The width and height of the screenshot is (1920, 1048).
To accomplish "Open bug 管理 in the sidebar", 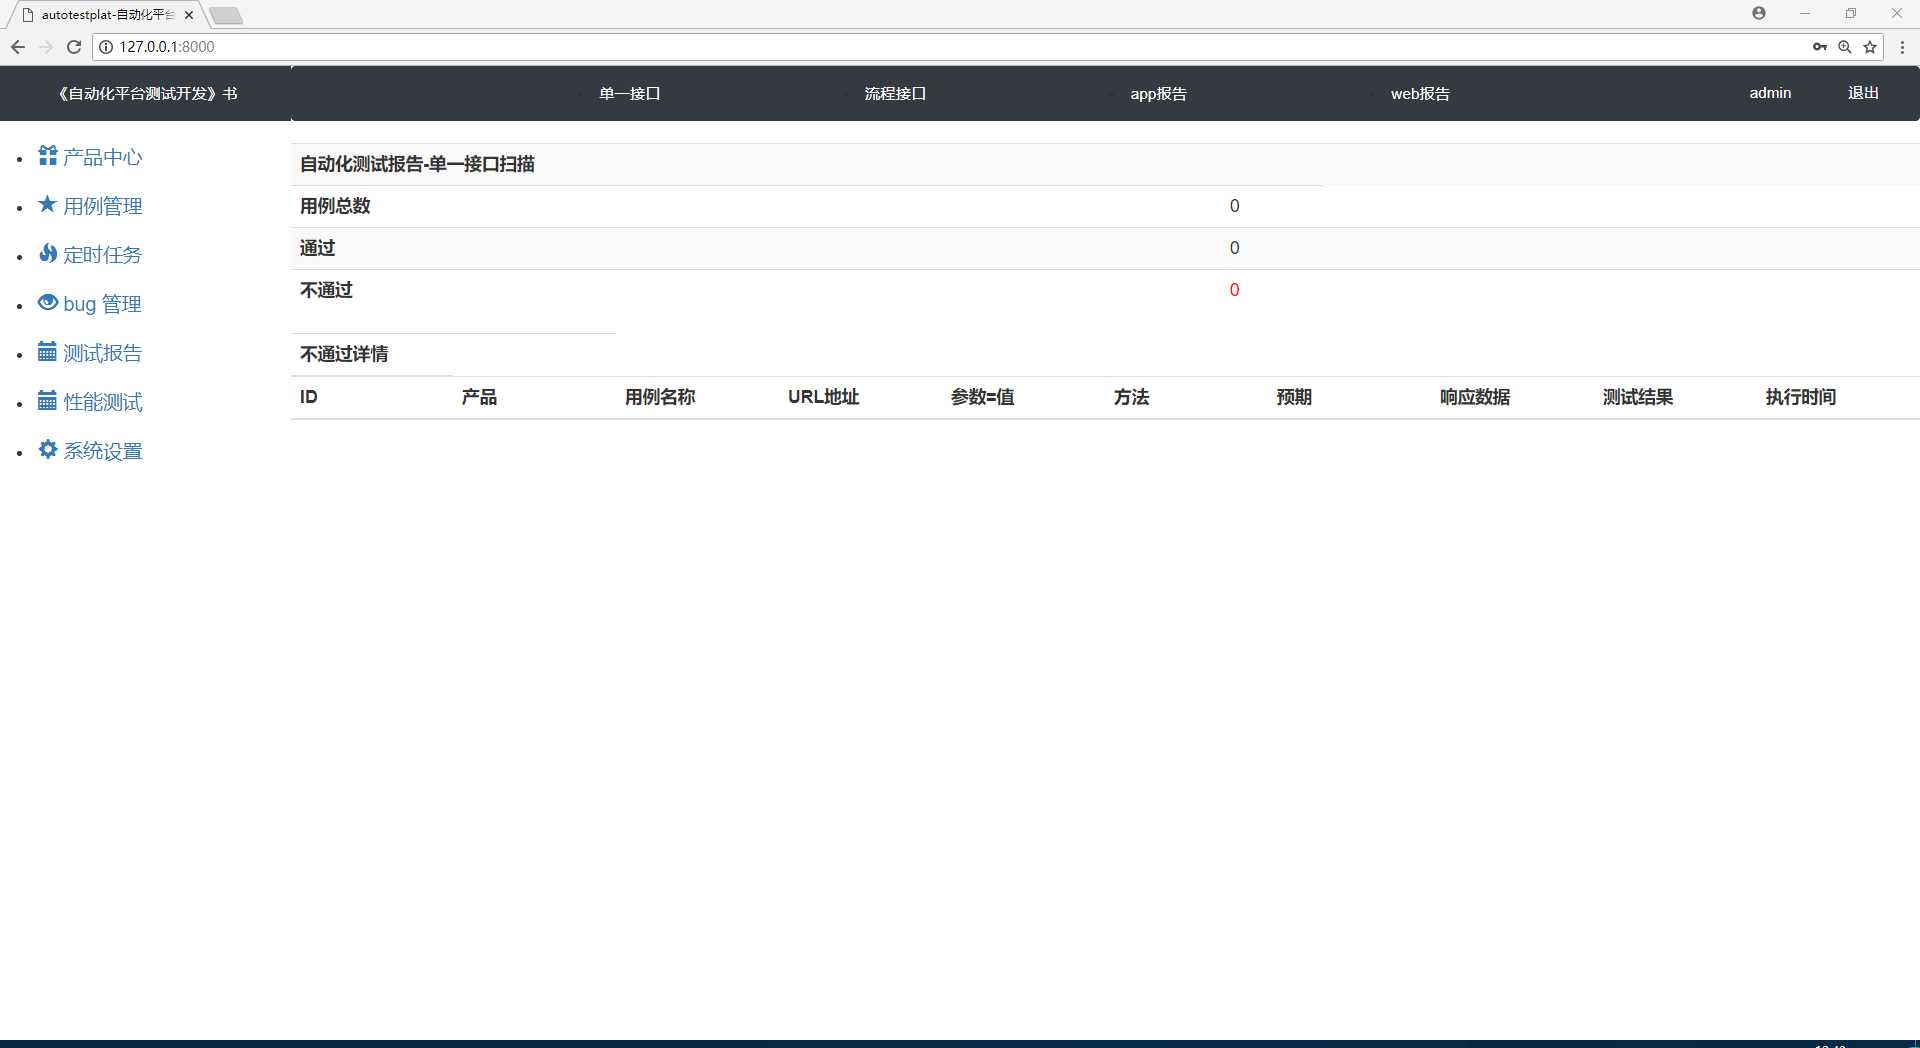I will pos(102,304).
